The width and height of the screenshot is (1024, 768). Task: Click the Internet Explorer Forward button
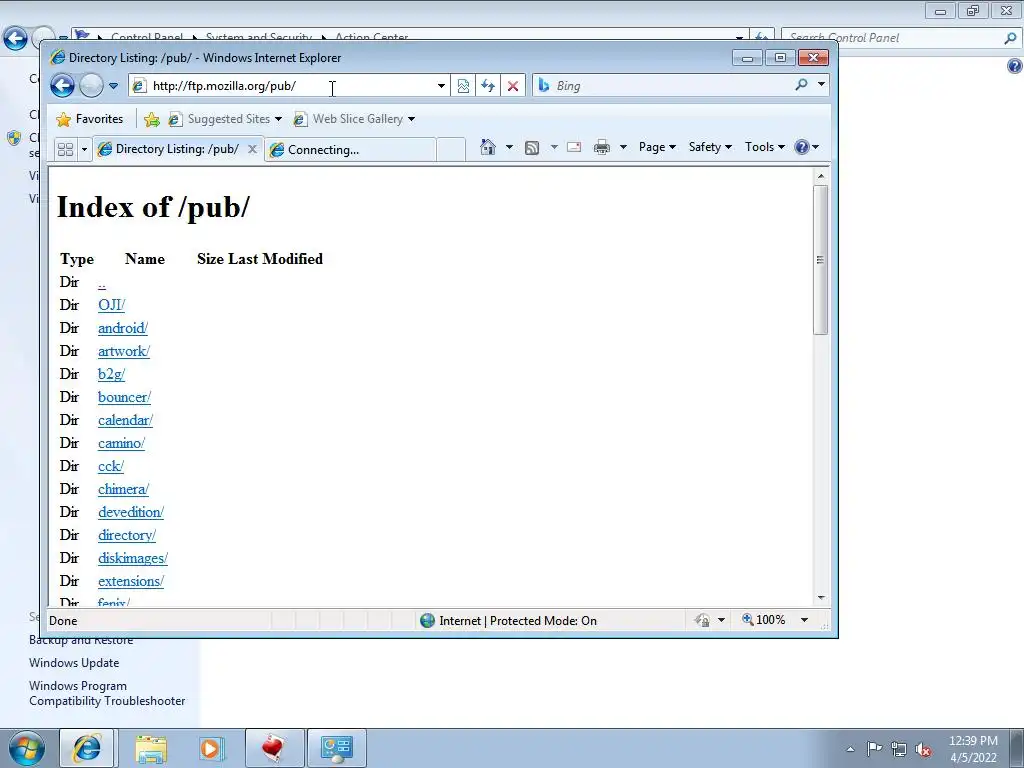click(91, 86)
